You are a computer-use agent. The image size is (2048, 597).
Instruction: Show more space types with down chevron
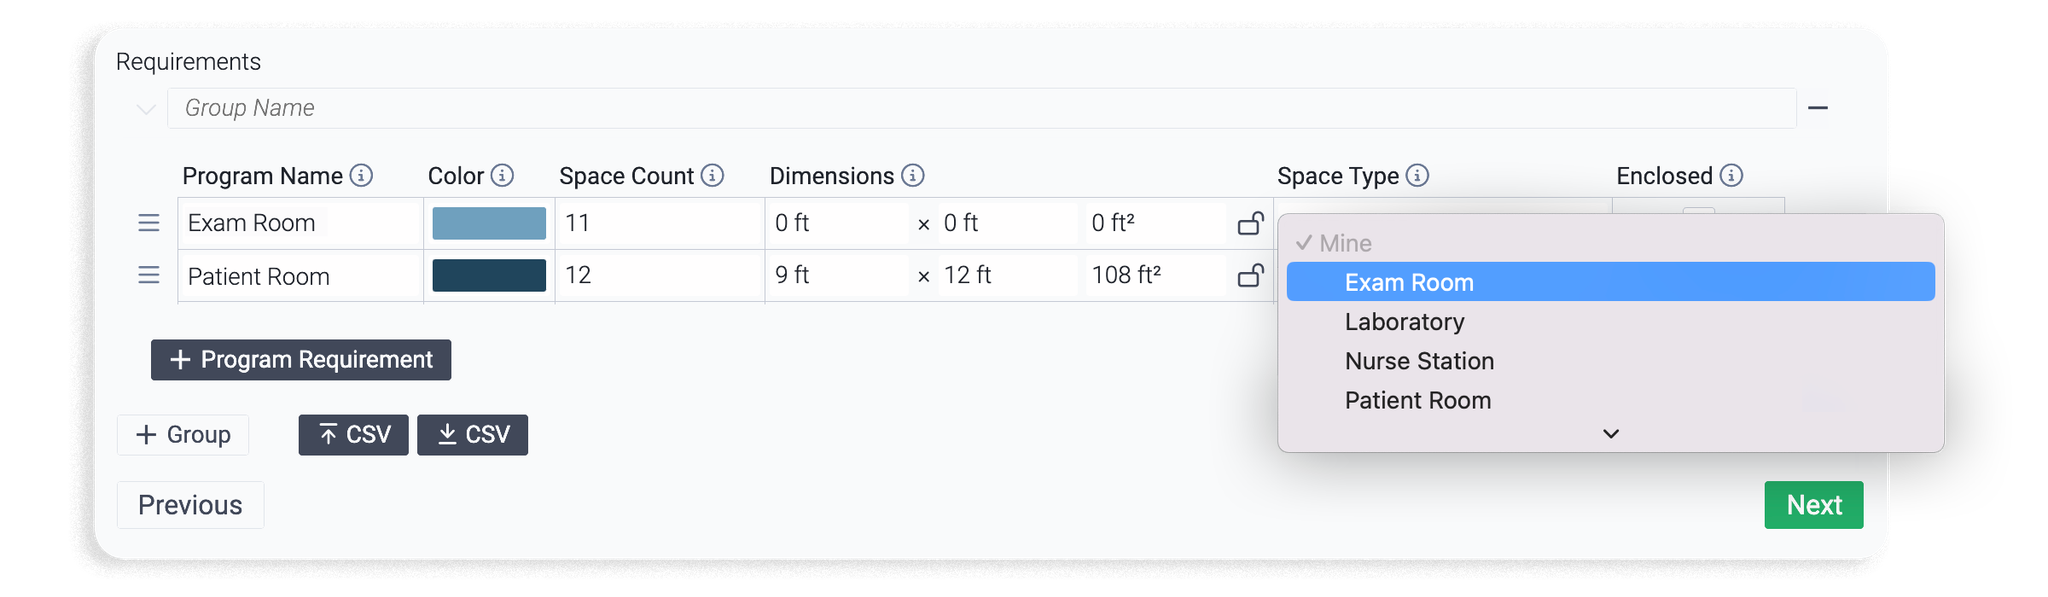tap(1610, 434)
